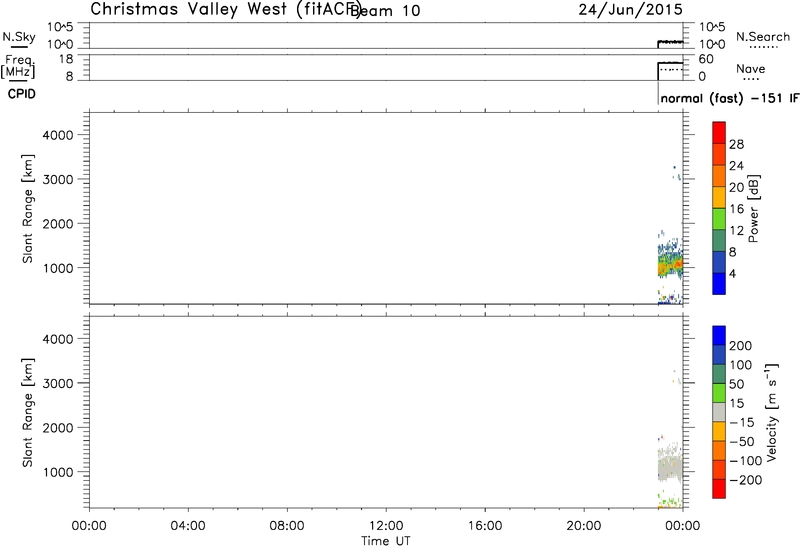Select the power swatch below 4 dB
This screenshot has width=800, height=547.
coord(719,284)
